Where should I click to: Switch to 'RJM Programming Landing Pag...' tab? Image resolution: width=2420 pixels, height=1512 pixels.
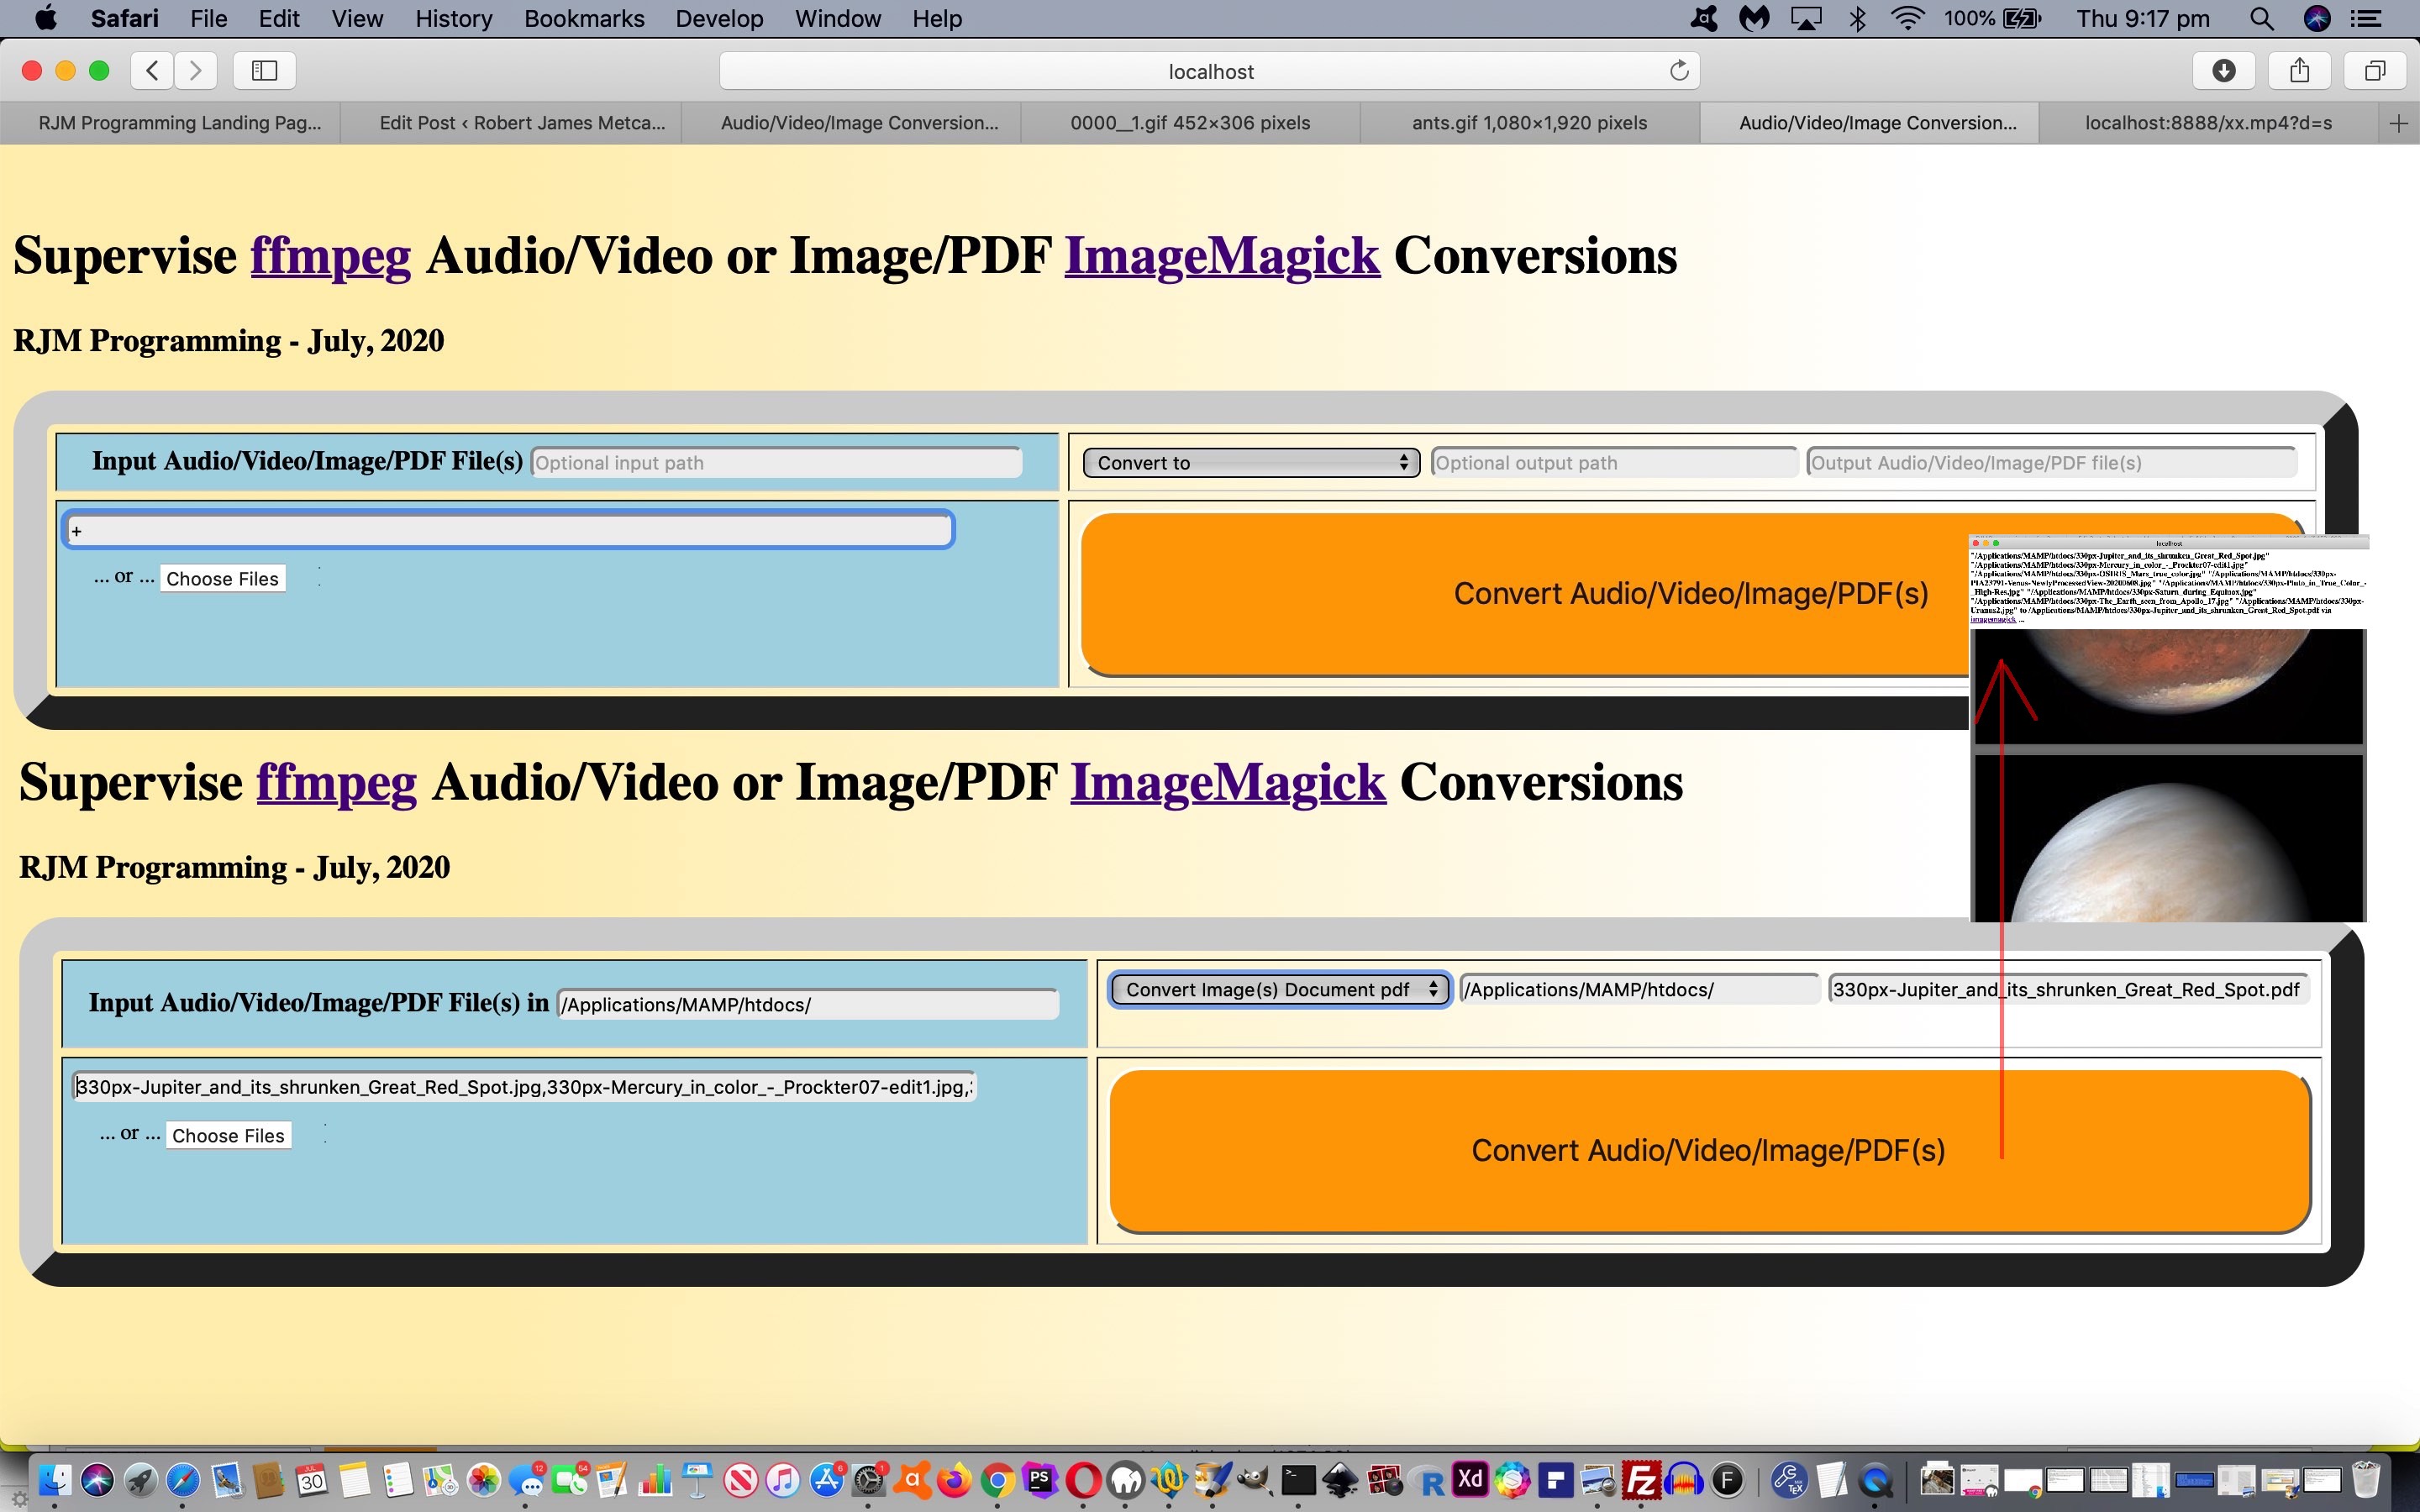click(x=170, y=123)
